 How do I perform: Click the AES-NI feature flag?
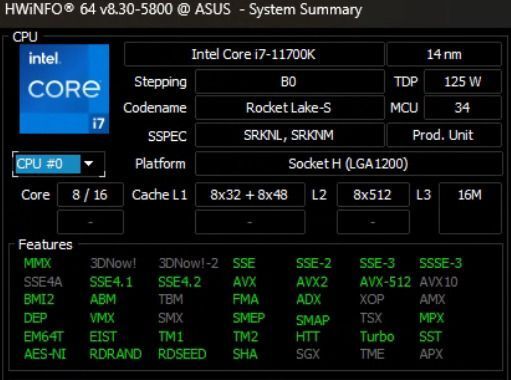click(x=45, y=354)
